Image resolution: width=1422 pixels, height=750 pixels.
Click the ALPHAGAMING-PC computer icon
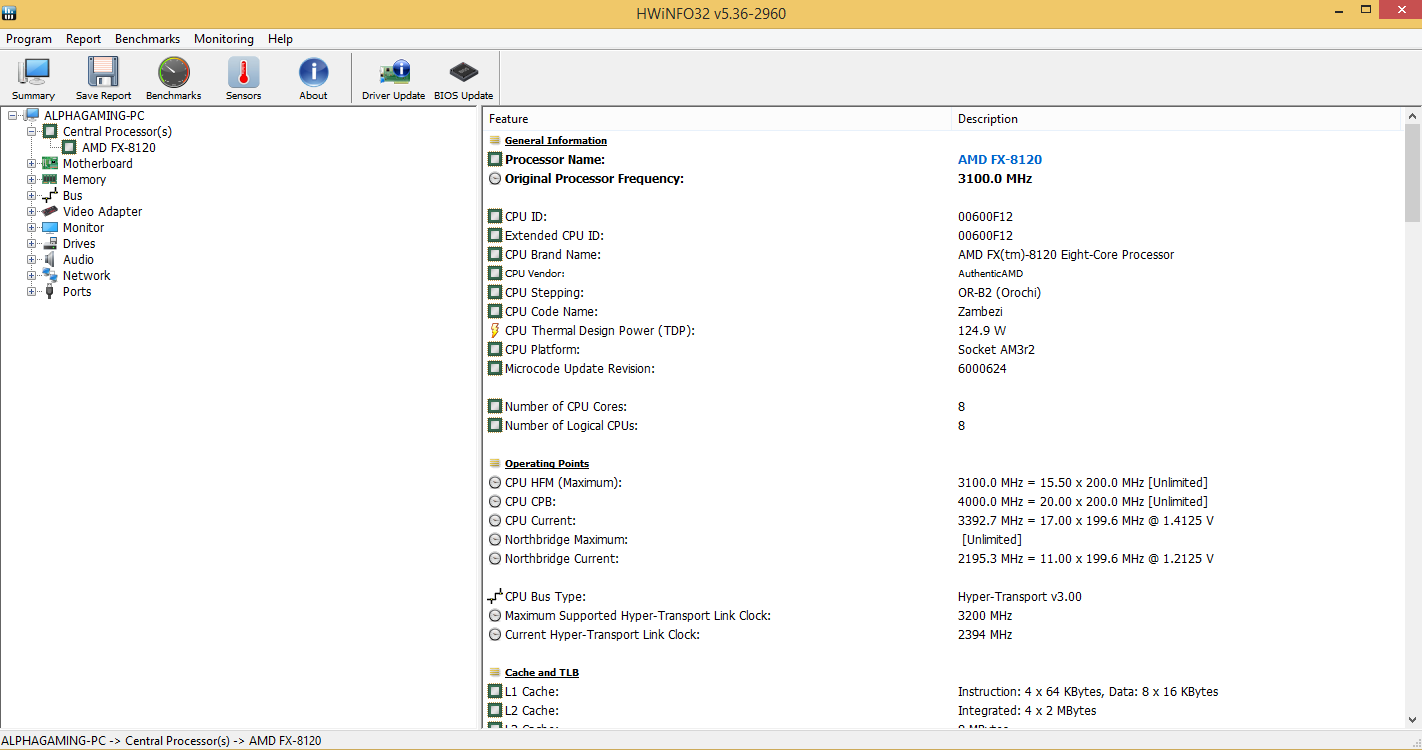pyautogui.click(x=31, y=115)
